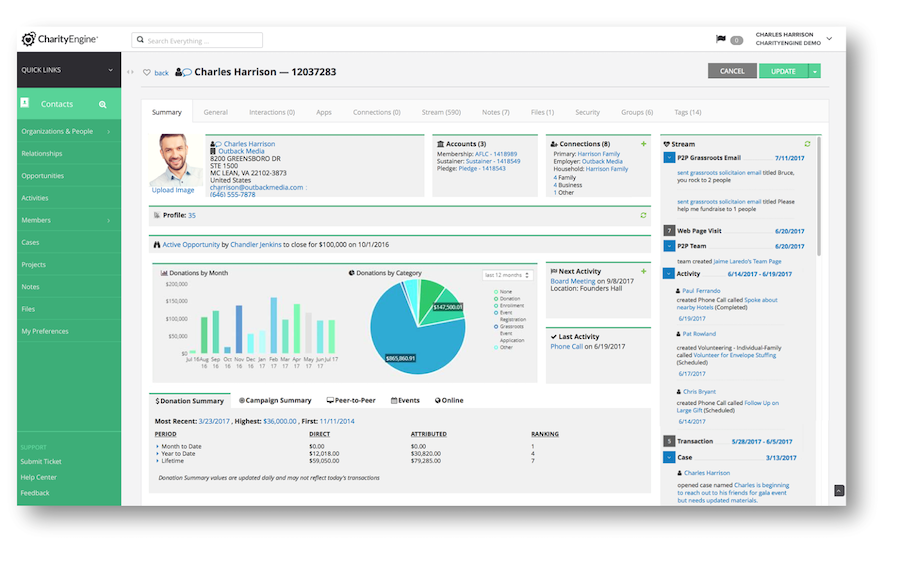This screenshot has width=900, height=584.
Task: Collapse the sidebar with the arrows icon
Action: pos(130,72)
